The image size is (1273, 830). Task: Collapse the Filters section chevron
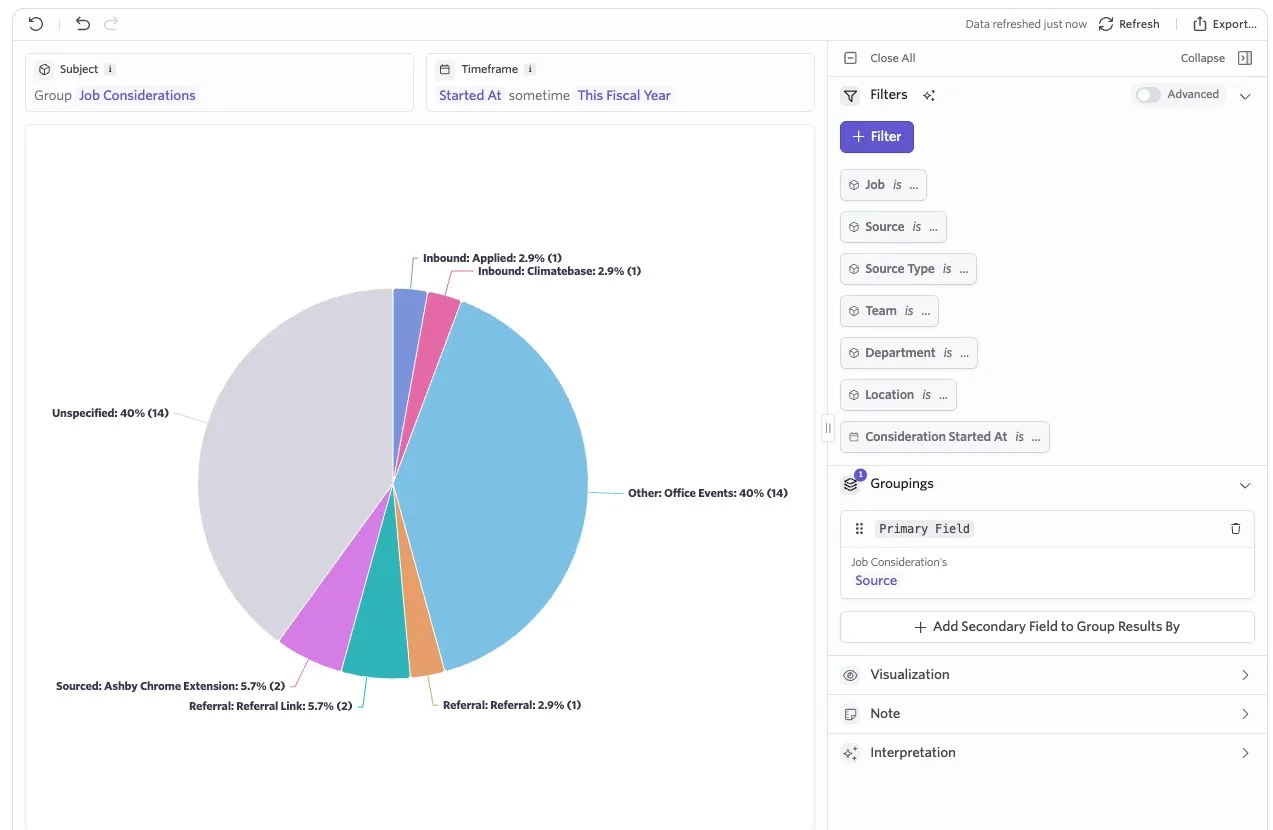pos(1245,96)
